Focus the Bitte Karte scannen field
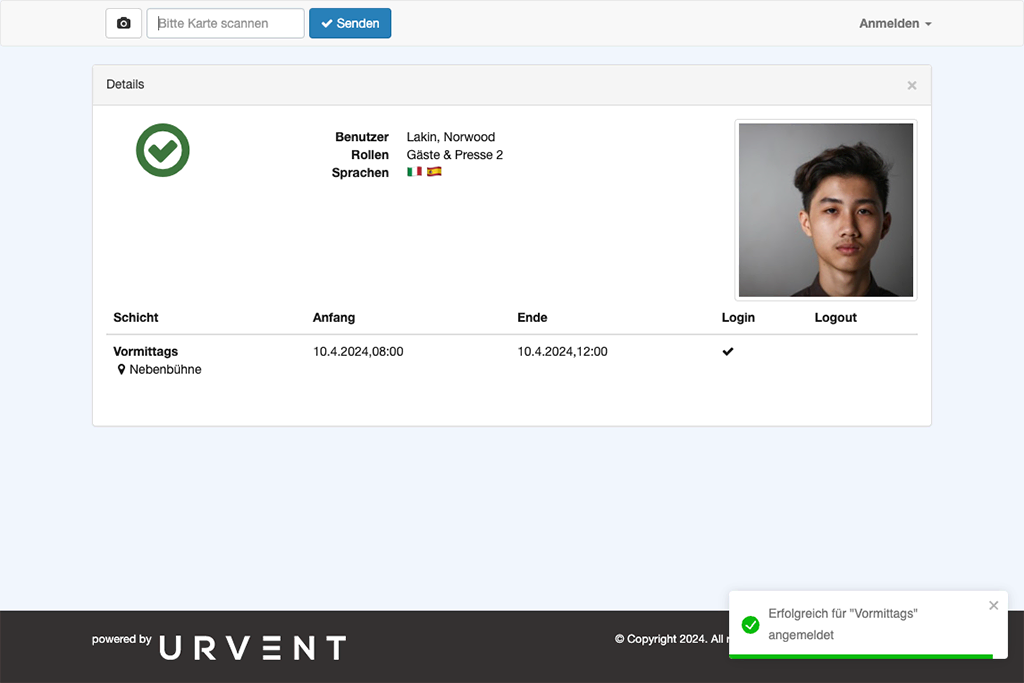 tap(225, 23)
